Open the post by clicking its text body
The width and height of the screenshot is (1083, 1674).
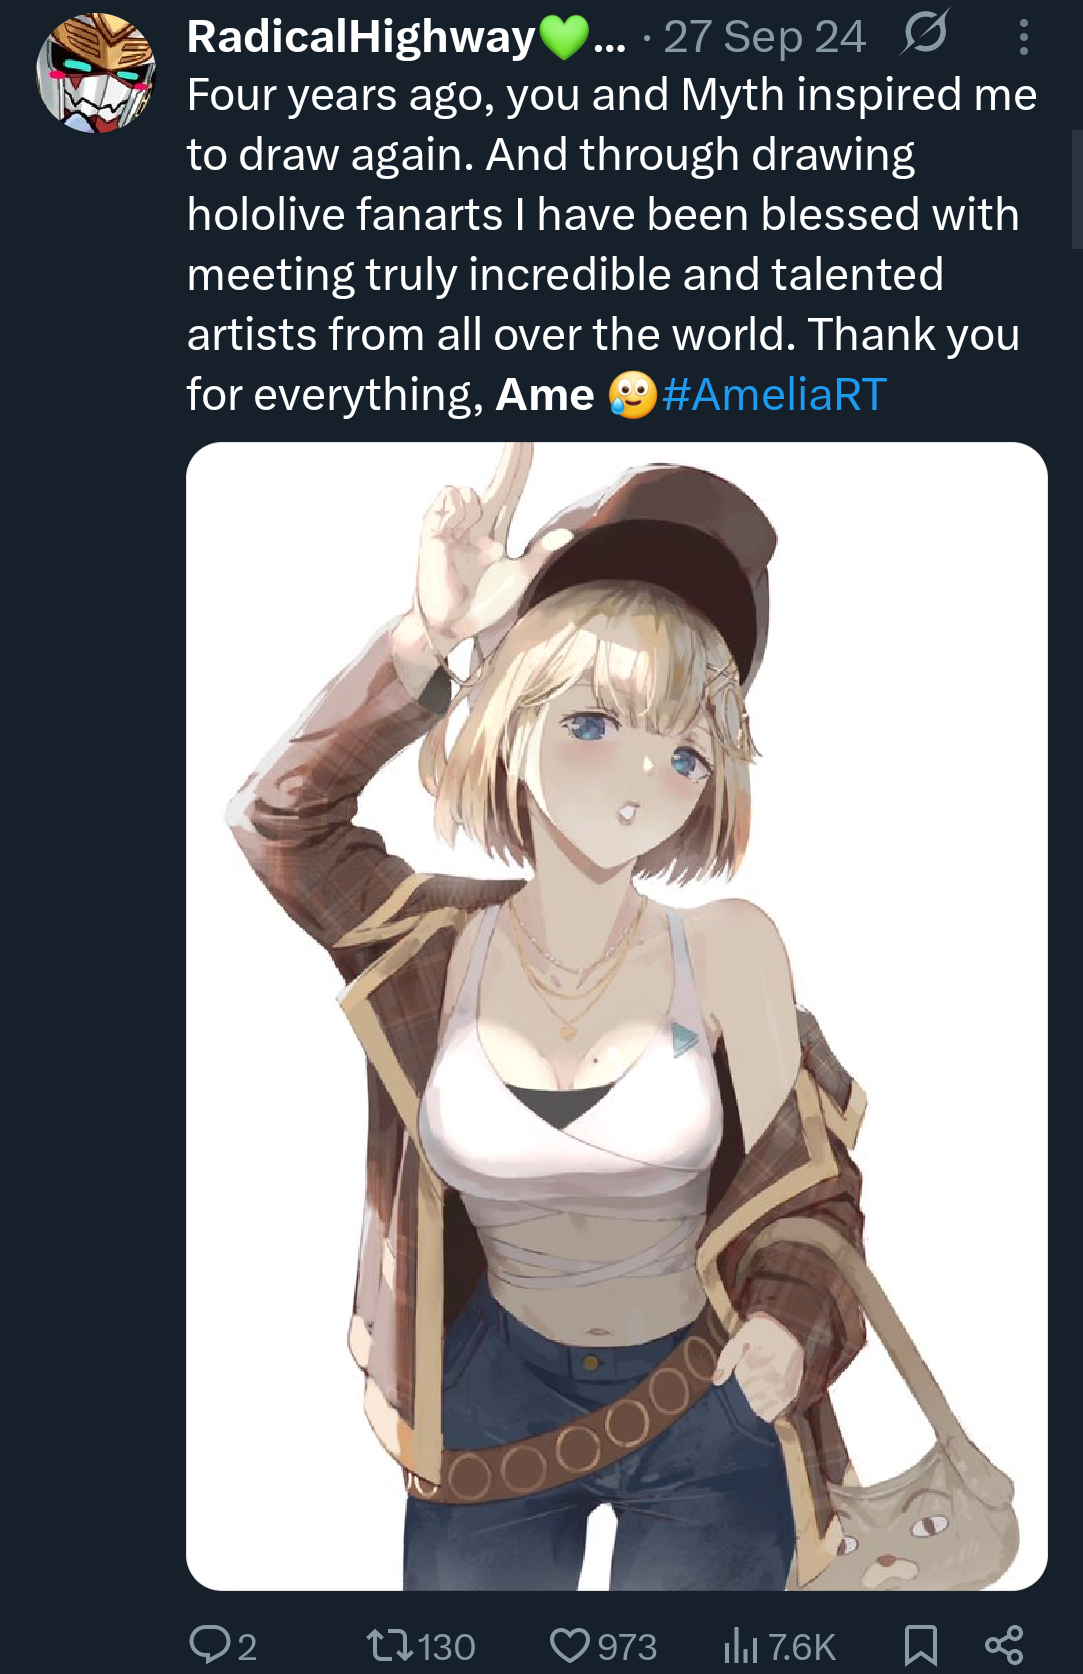tap(611, 244)
